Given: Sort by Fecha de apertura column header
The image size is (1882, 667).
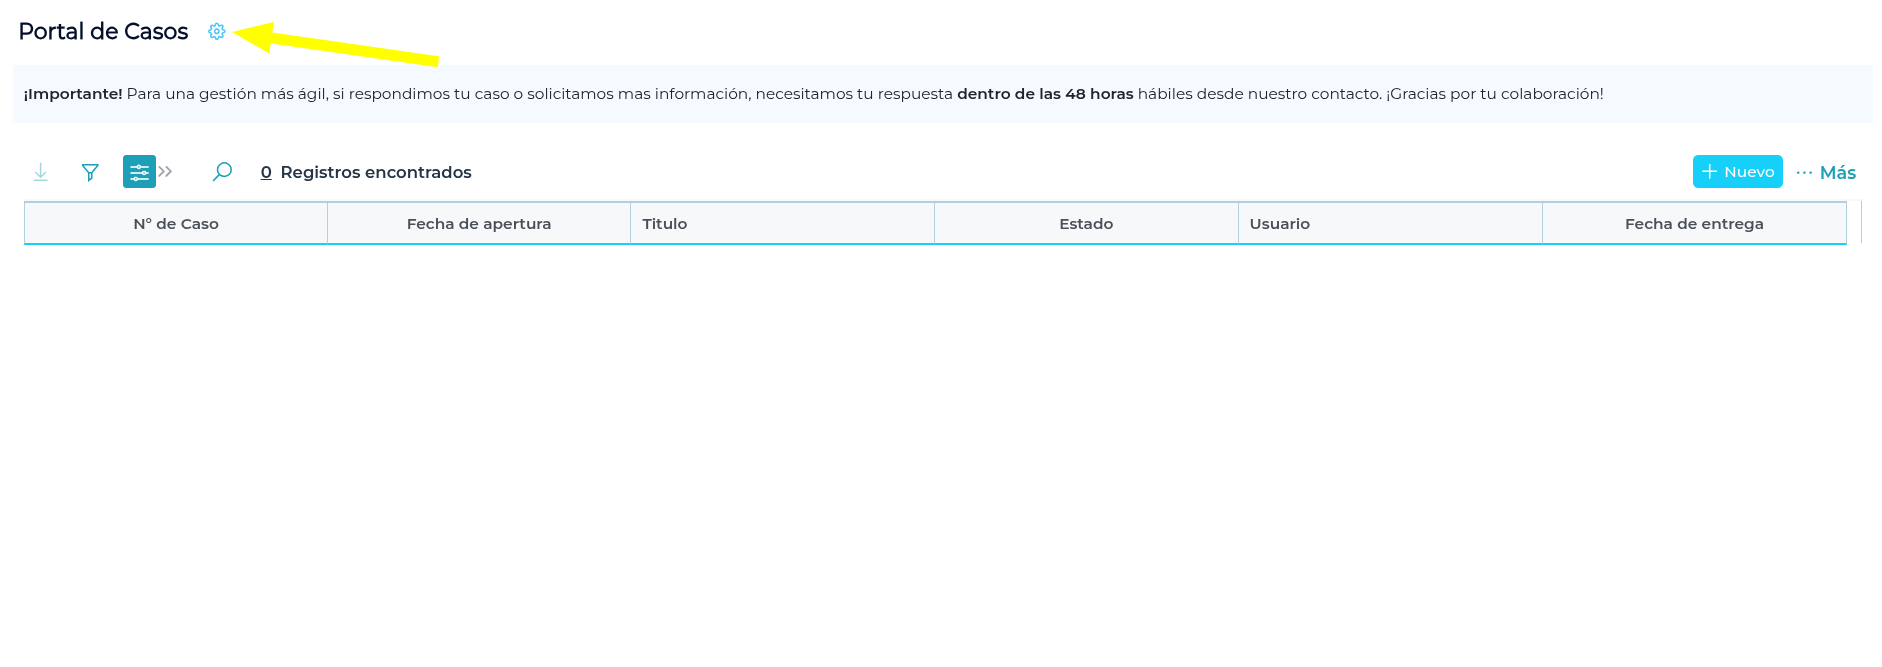Looking at the screenshot, I should [479, 224].
